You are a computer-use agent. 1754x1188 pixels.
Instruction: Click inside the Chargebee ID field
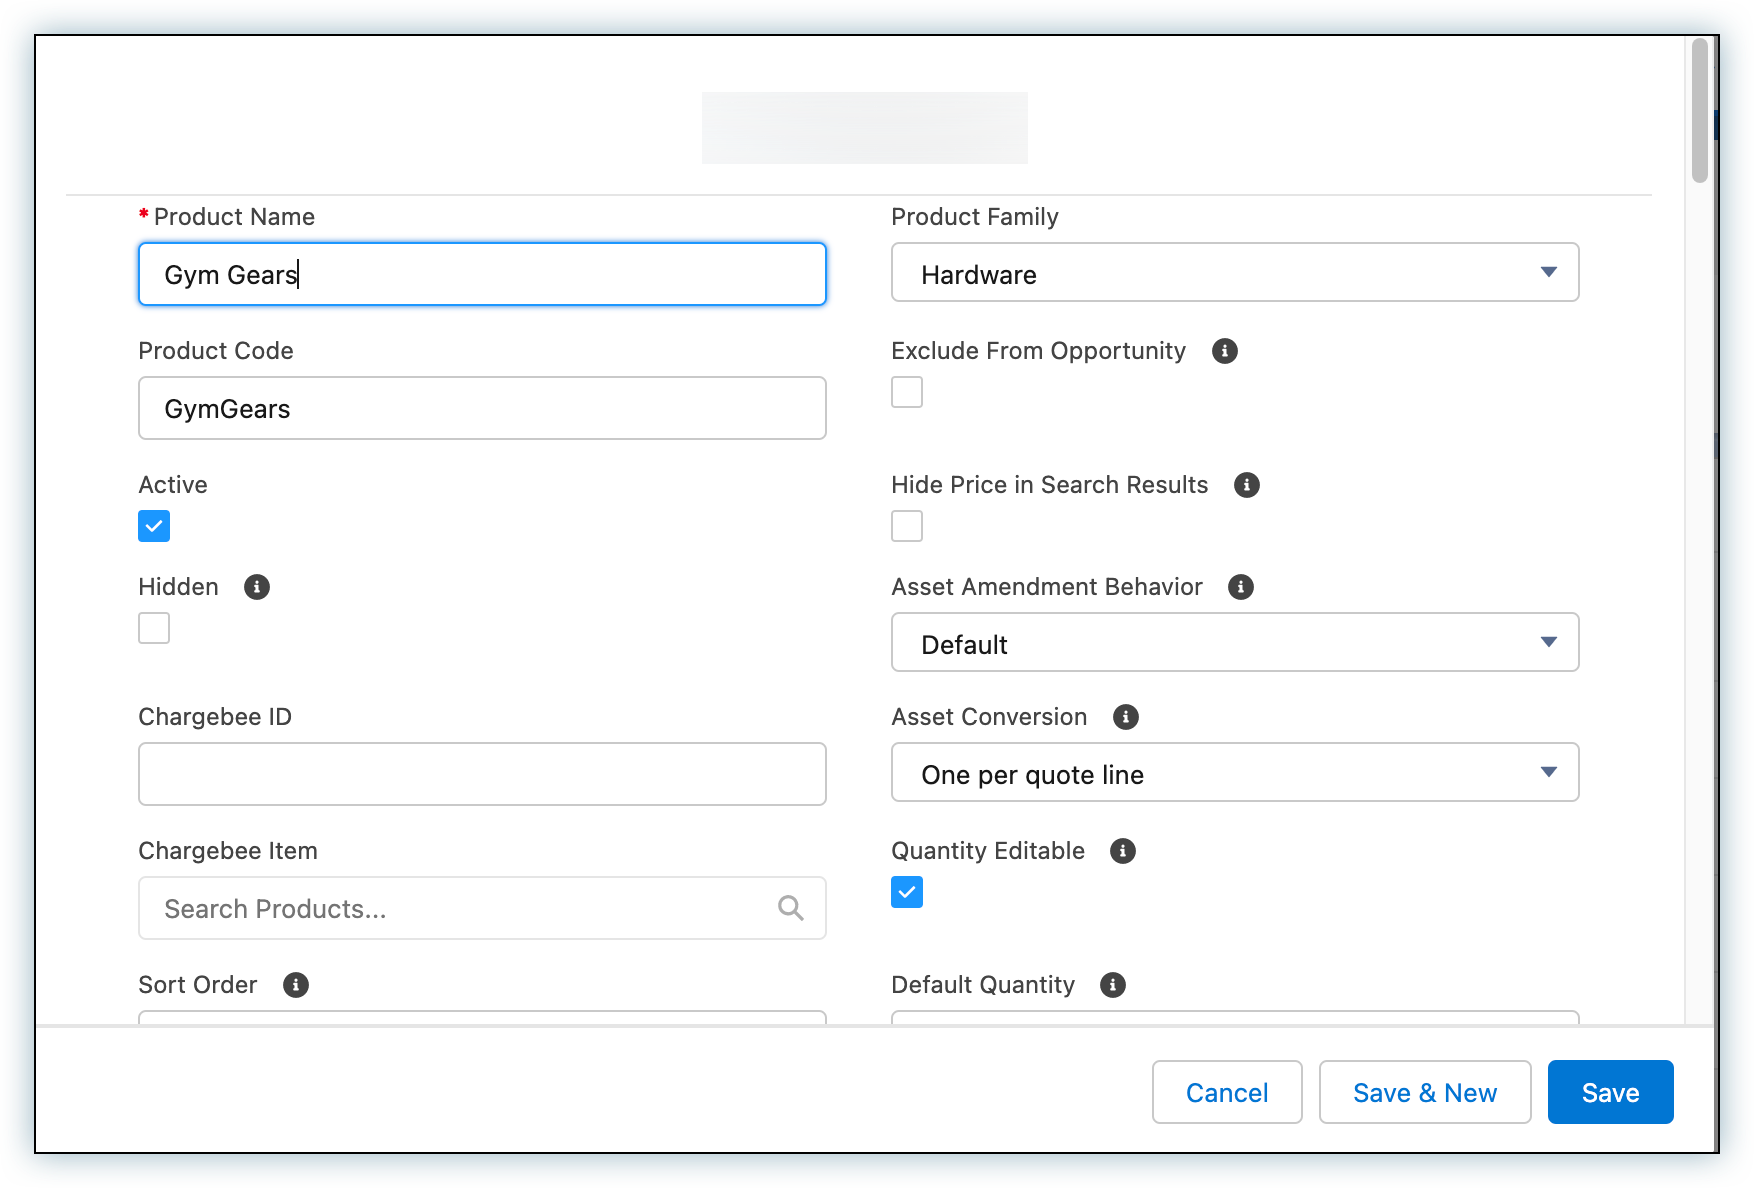[x=482, y=774]
